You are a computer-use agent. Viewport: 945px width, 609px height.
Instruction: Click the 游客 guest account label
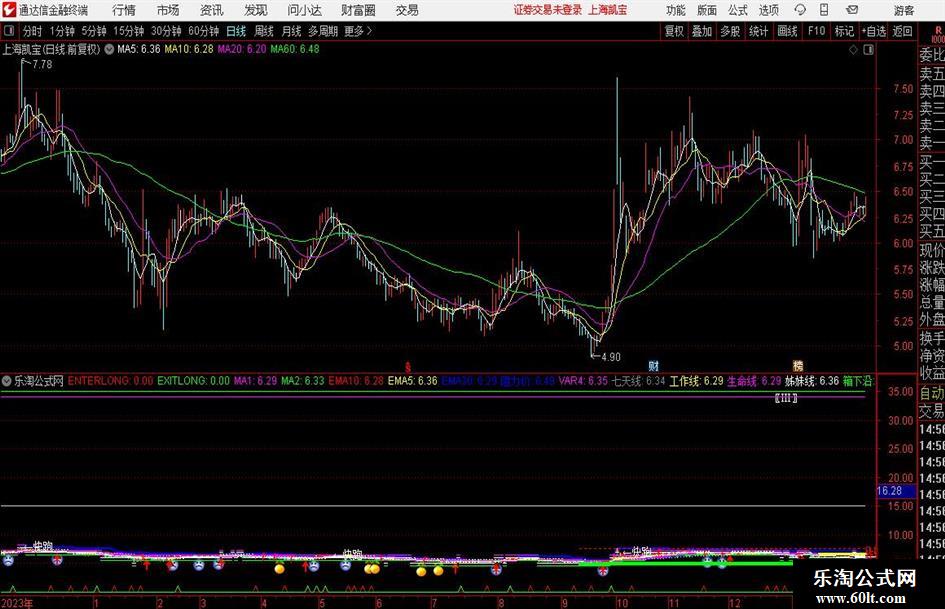click(x=903, y=10)
